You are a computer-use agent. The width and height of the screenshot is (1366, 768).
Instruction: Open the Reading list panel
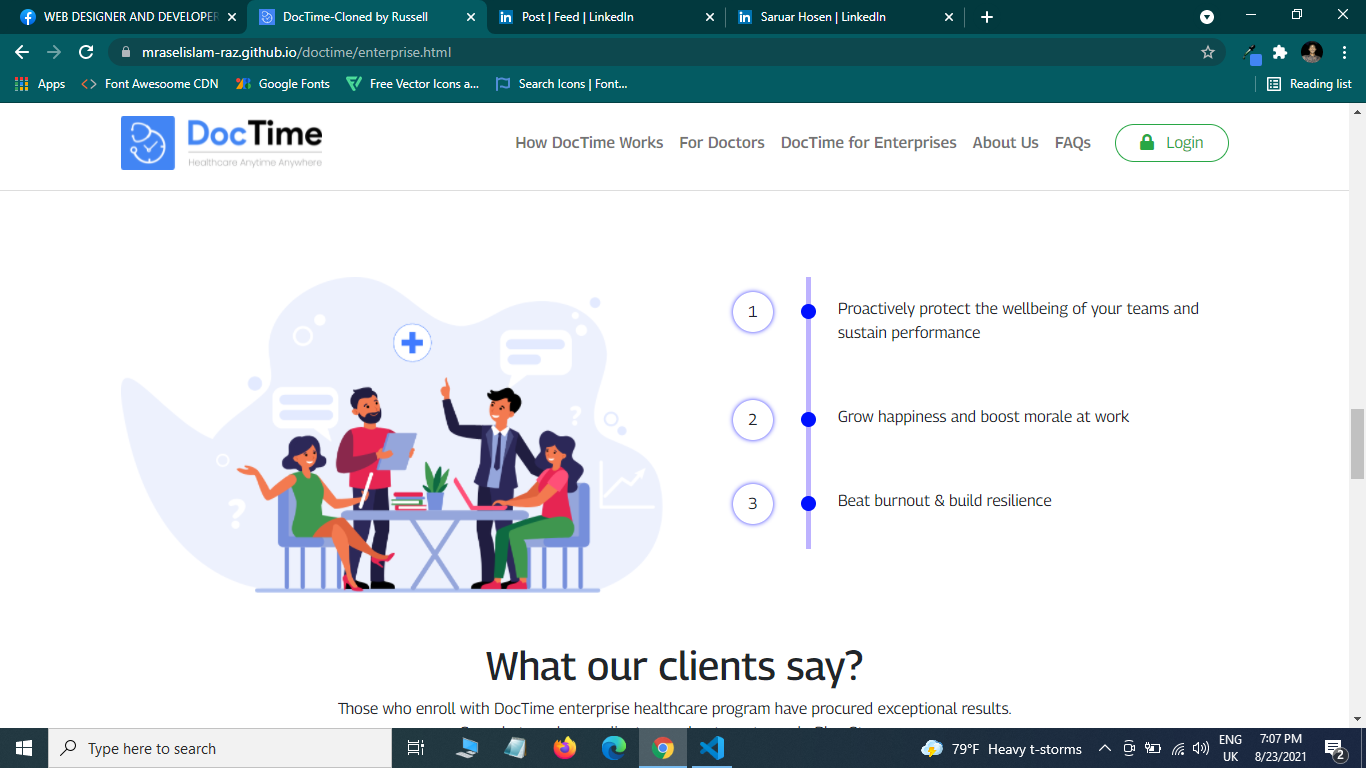coord(1309,84)
